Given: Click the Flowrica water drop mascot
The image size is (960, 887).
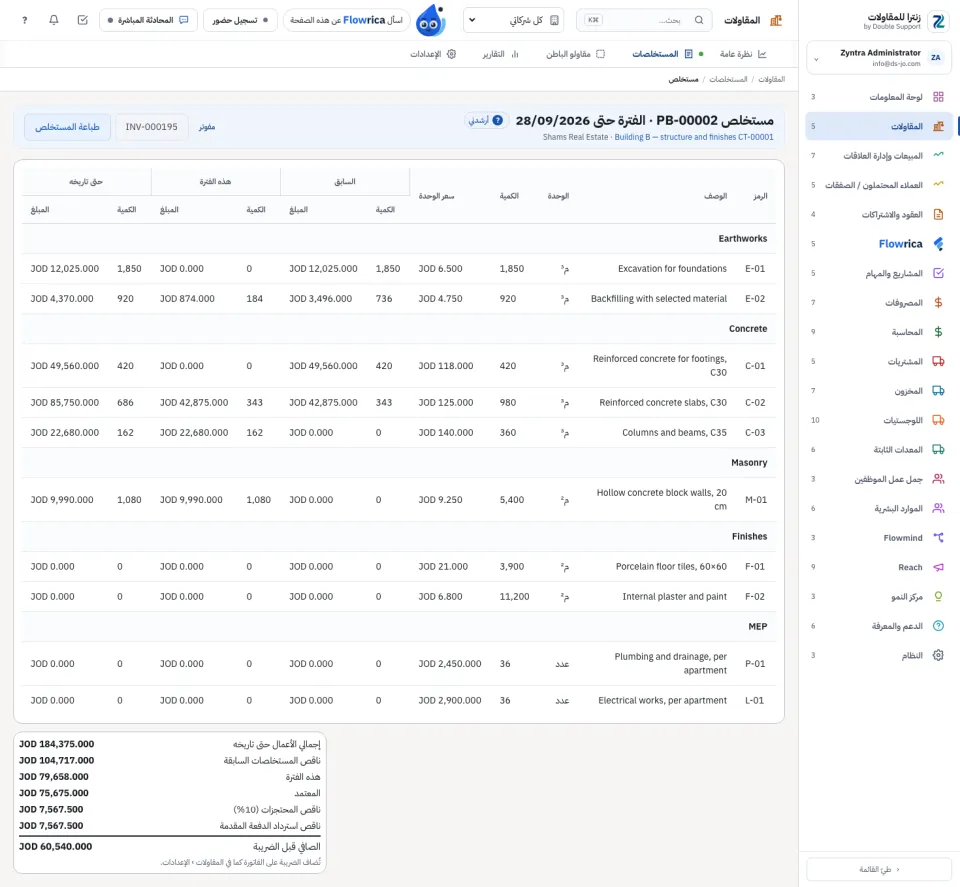Looking at the screenshot, I should click(430, 20).
